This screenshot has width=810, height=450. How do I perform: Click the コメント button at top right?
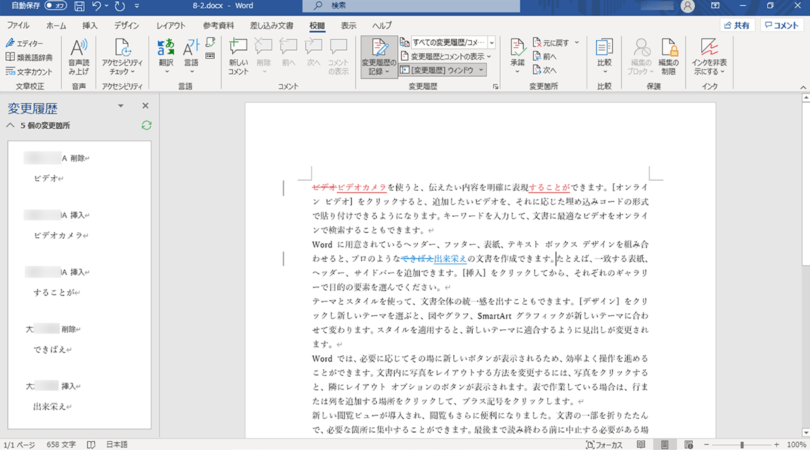pos(782,25)
